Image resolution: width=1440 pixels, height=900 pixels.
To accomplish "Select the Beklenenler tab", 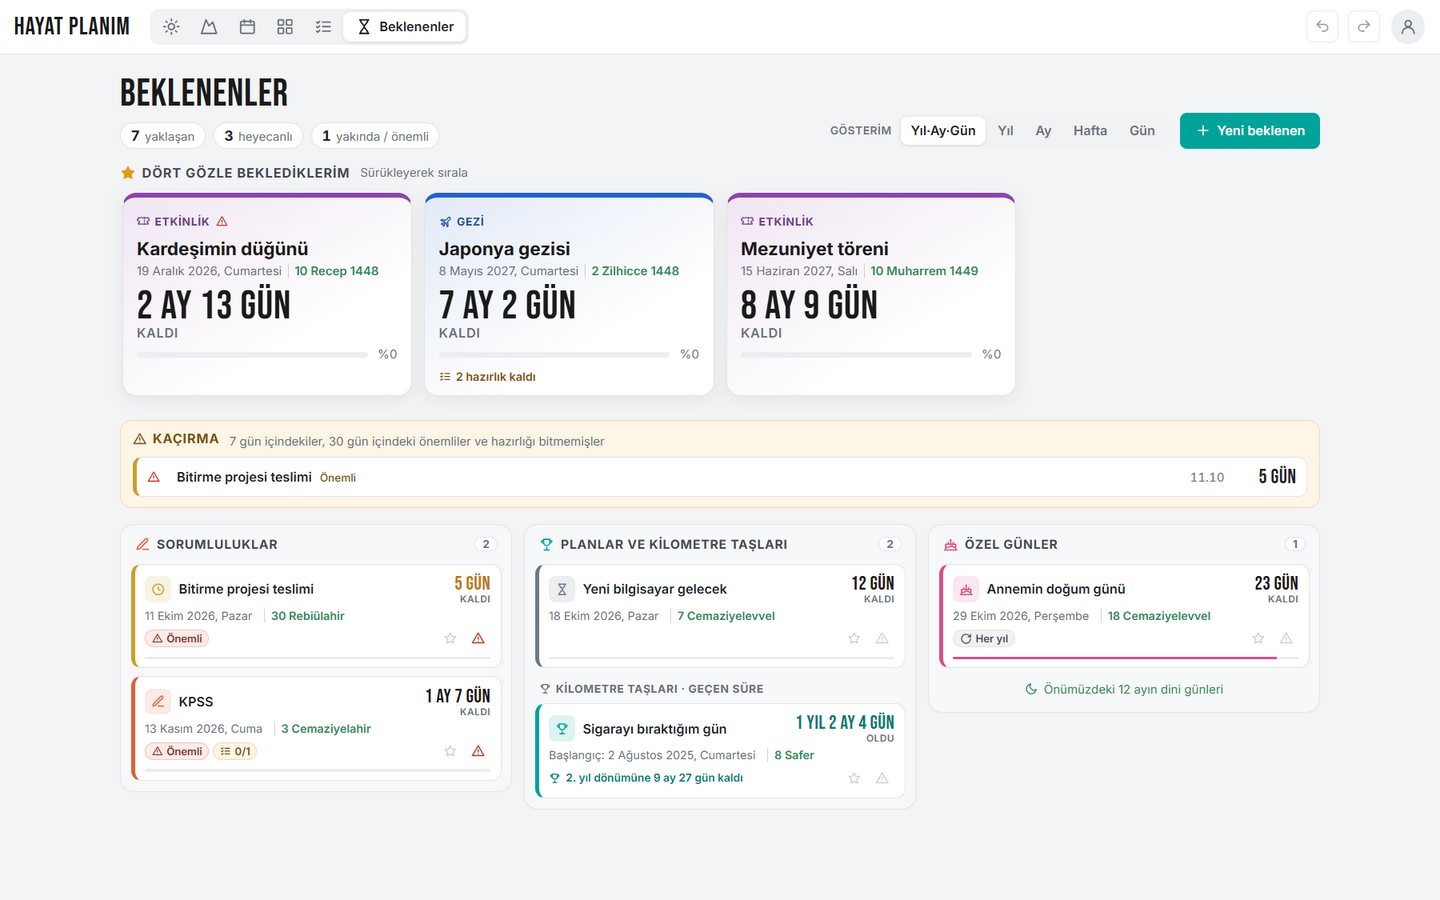I will [x=405, y=27].
